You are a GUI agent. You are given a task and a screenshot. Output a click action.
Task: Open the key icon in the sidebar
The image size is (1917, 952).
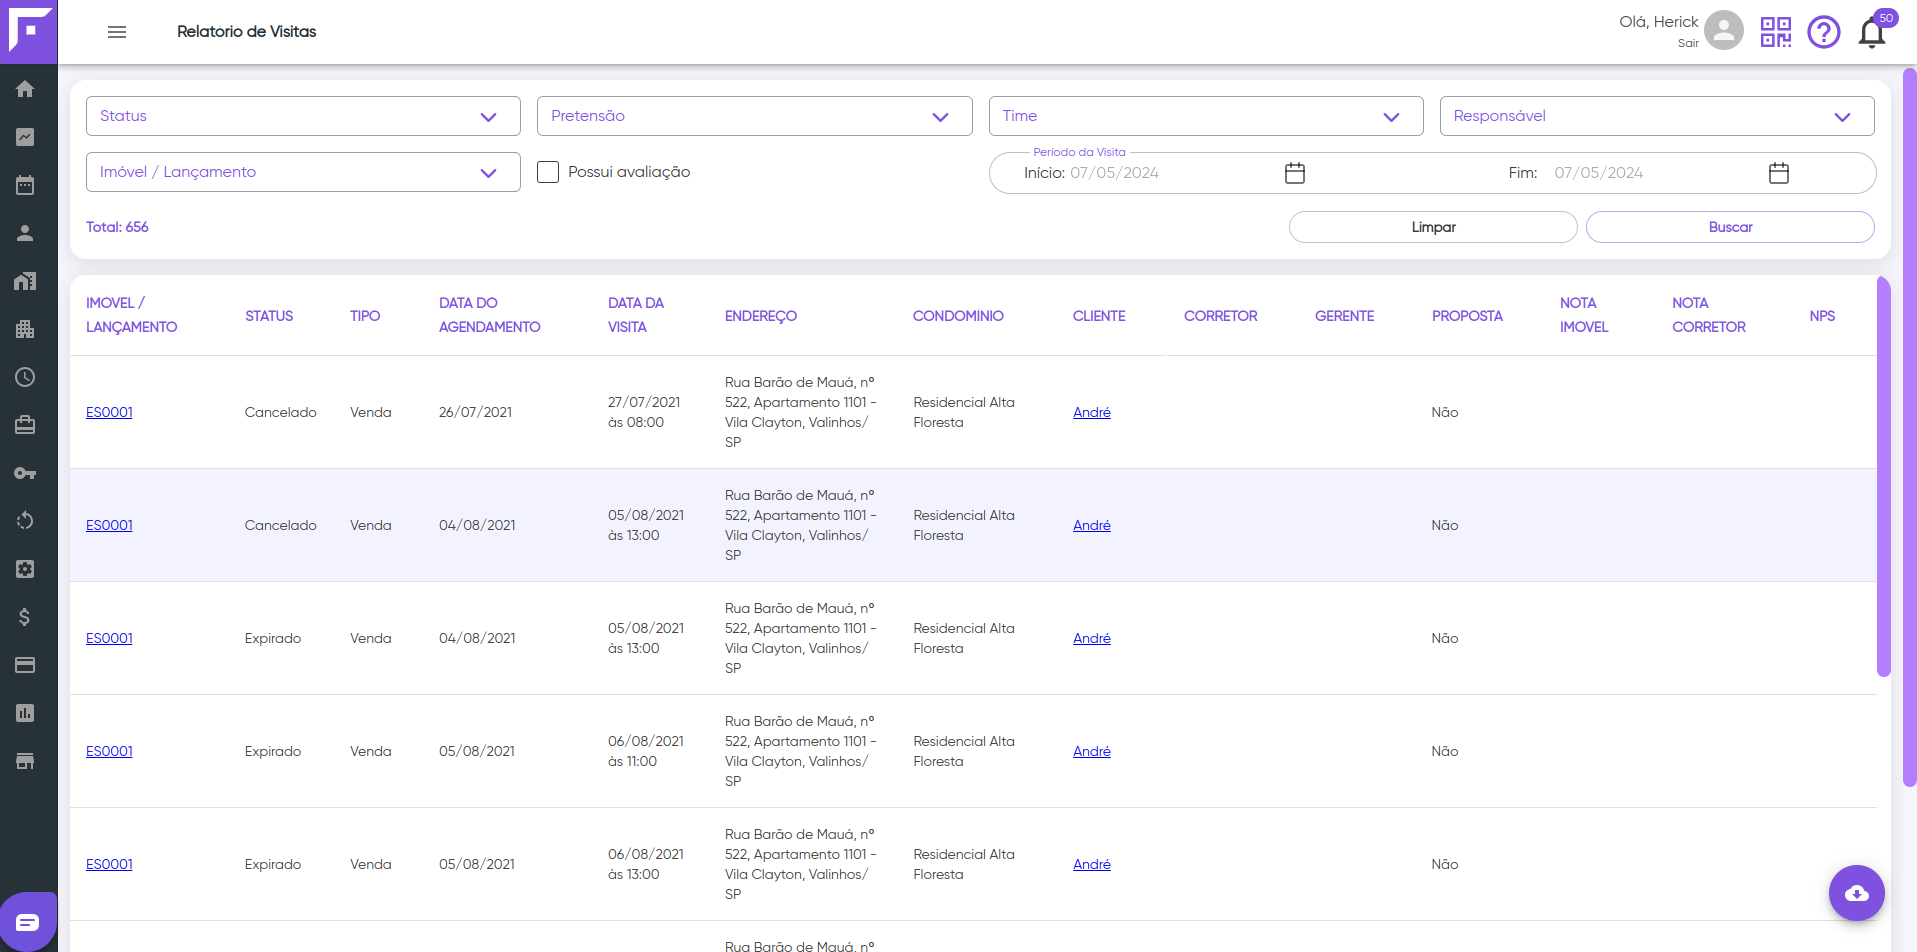tap(25, 473)
